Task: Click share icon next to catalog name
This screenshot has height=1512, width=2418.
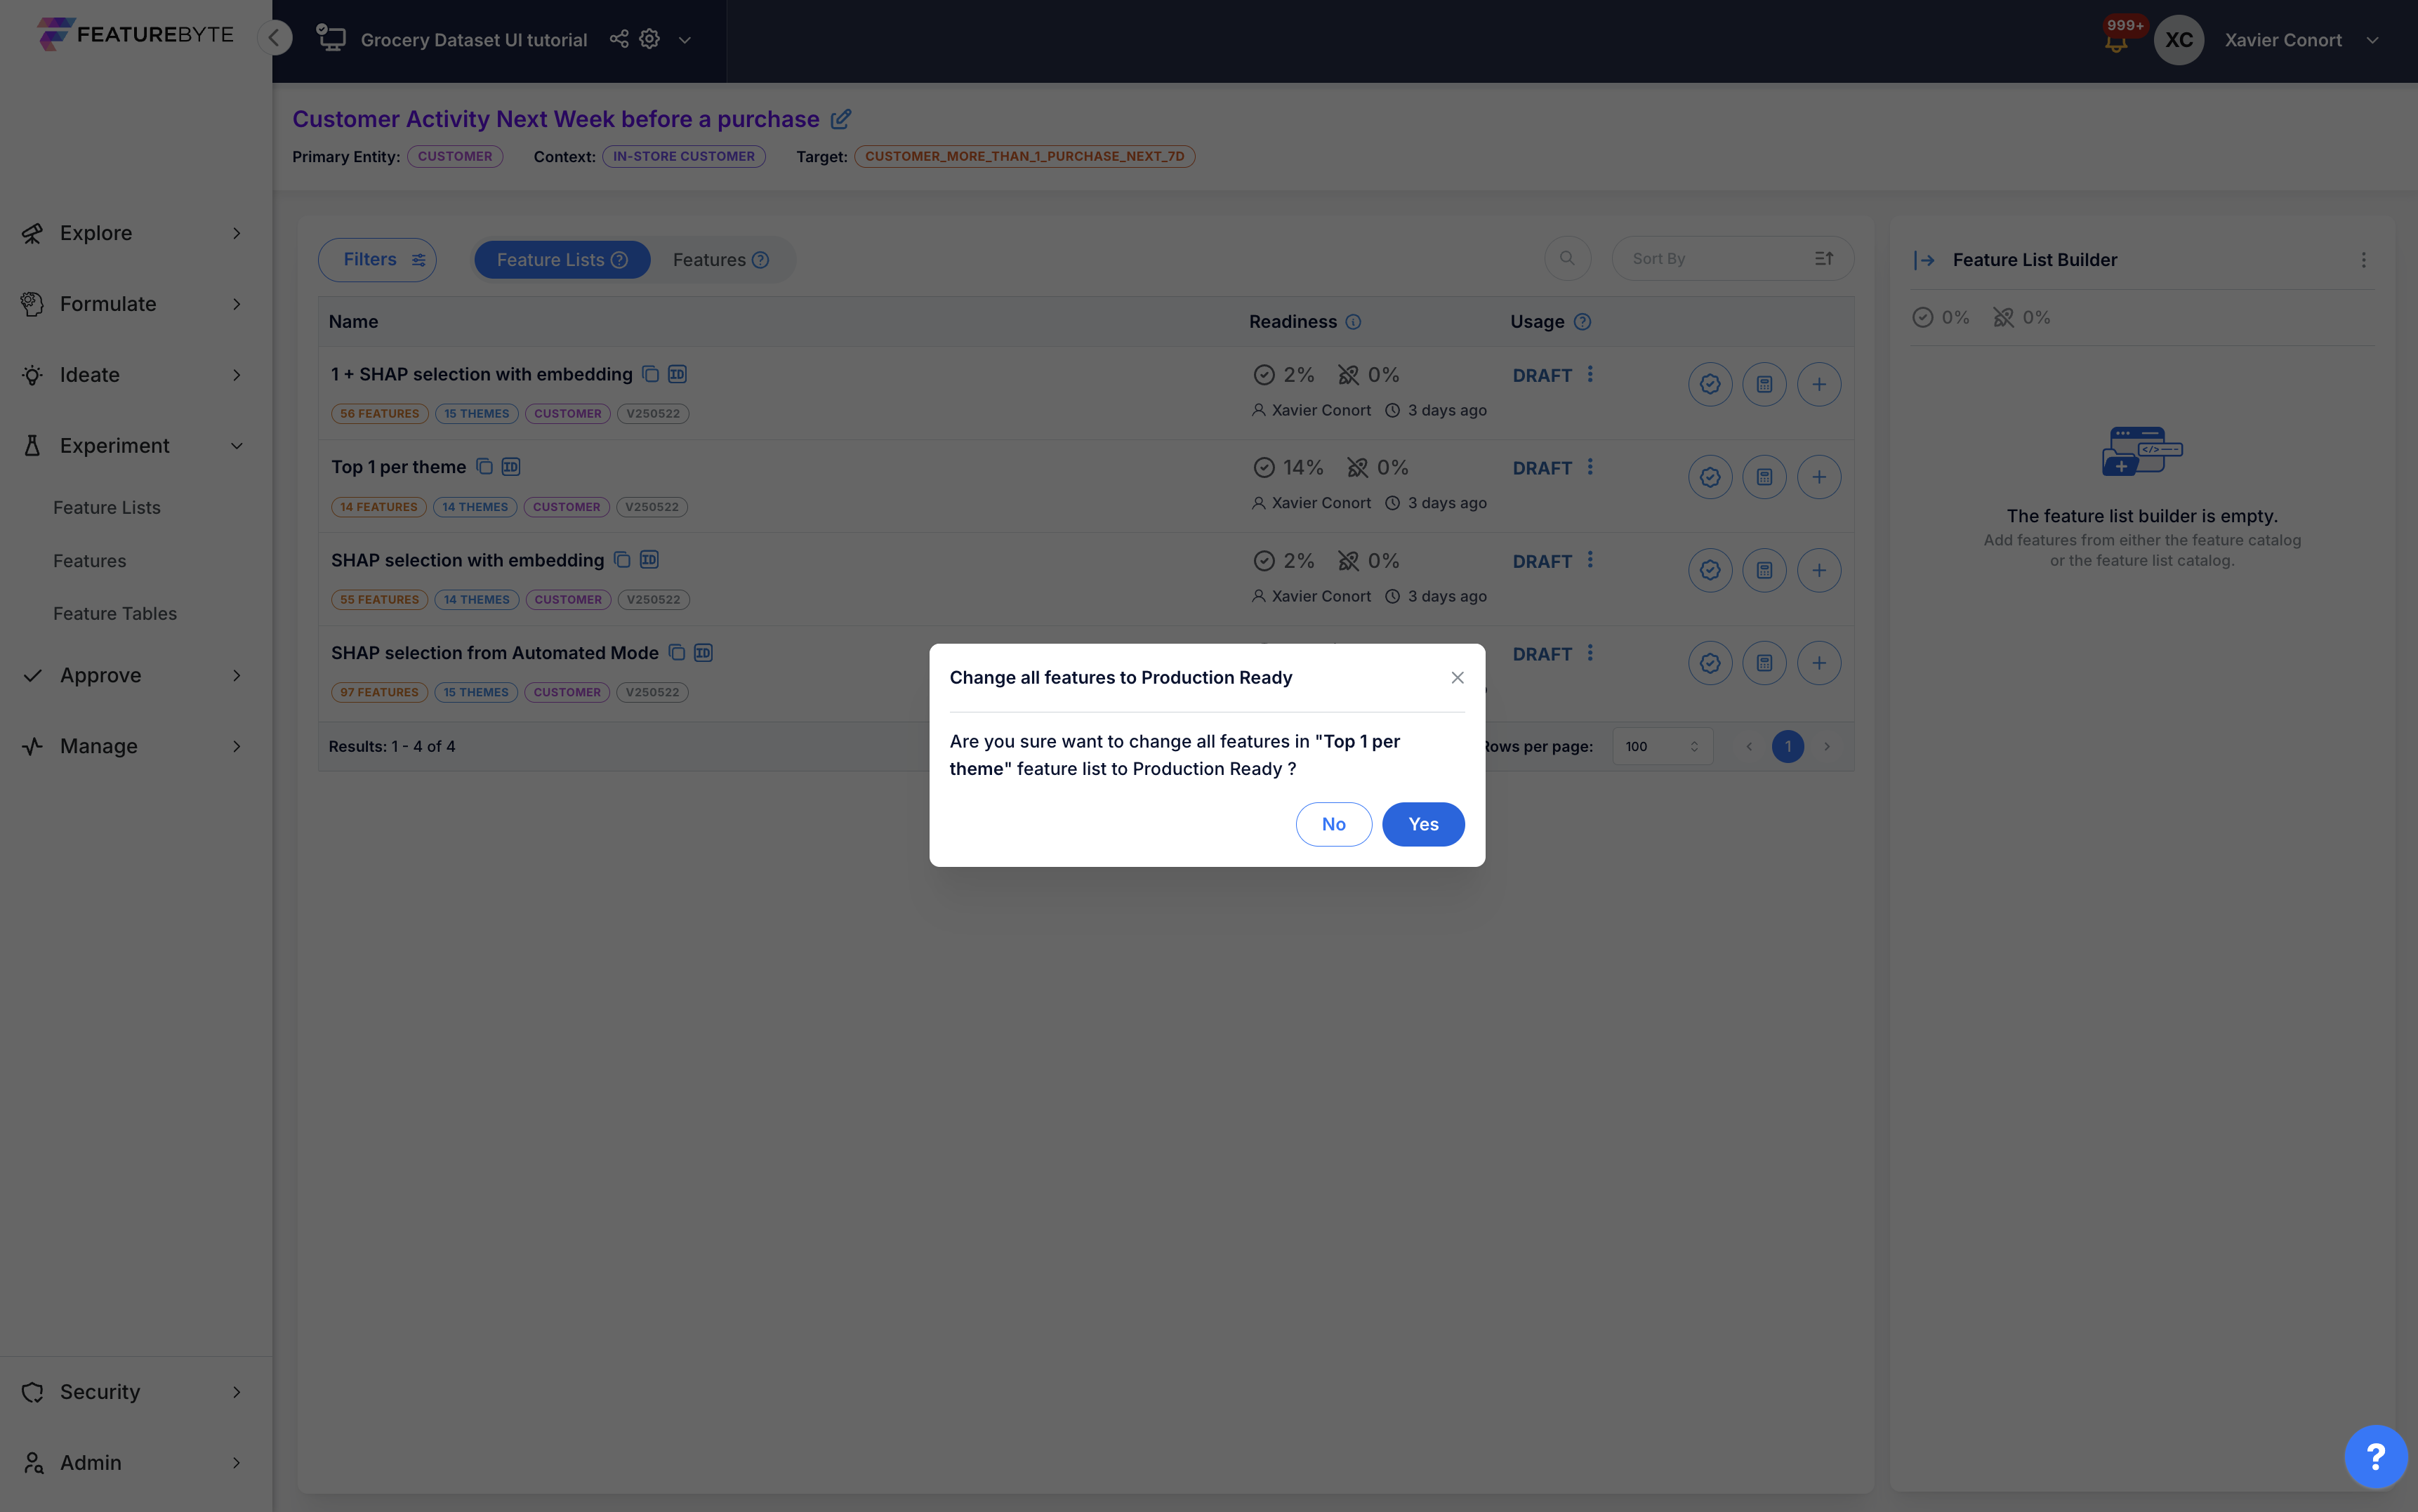Action: point(619,39)
